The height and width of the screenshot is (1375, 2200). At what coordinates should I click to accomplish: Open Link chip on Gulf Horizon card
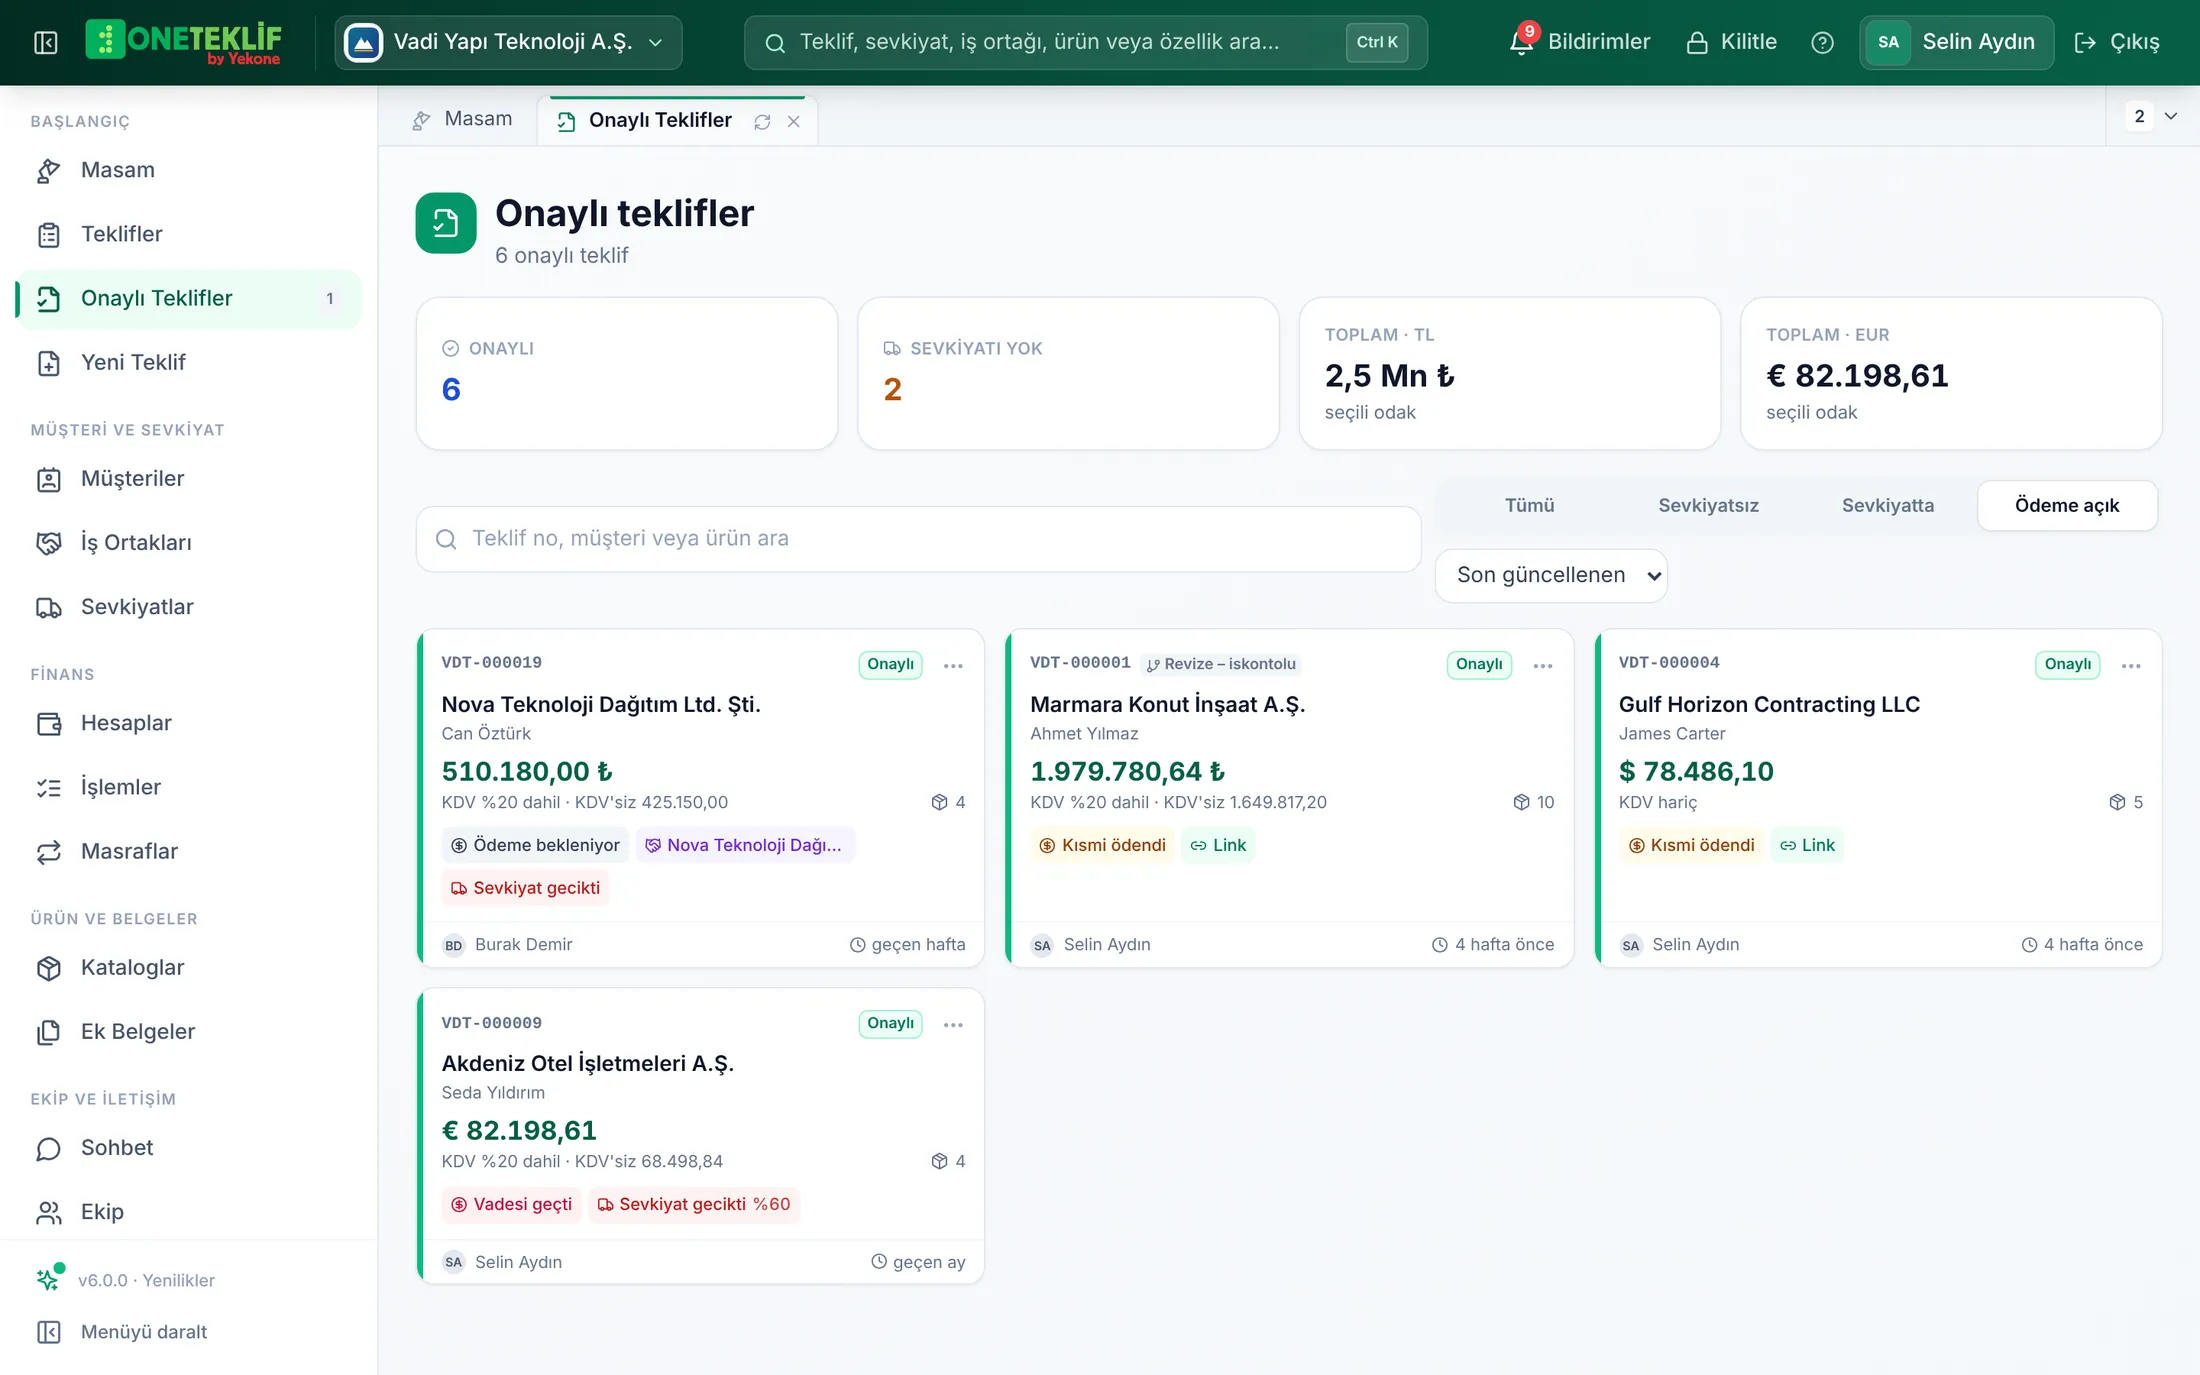(x=1807, y=845)
